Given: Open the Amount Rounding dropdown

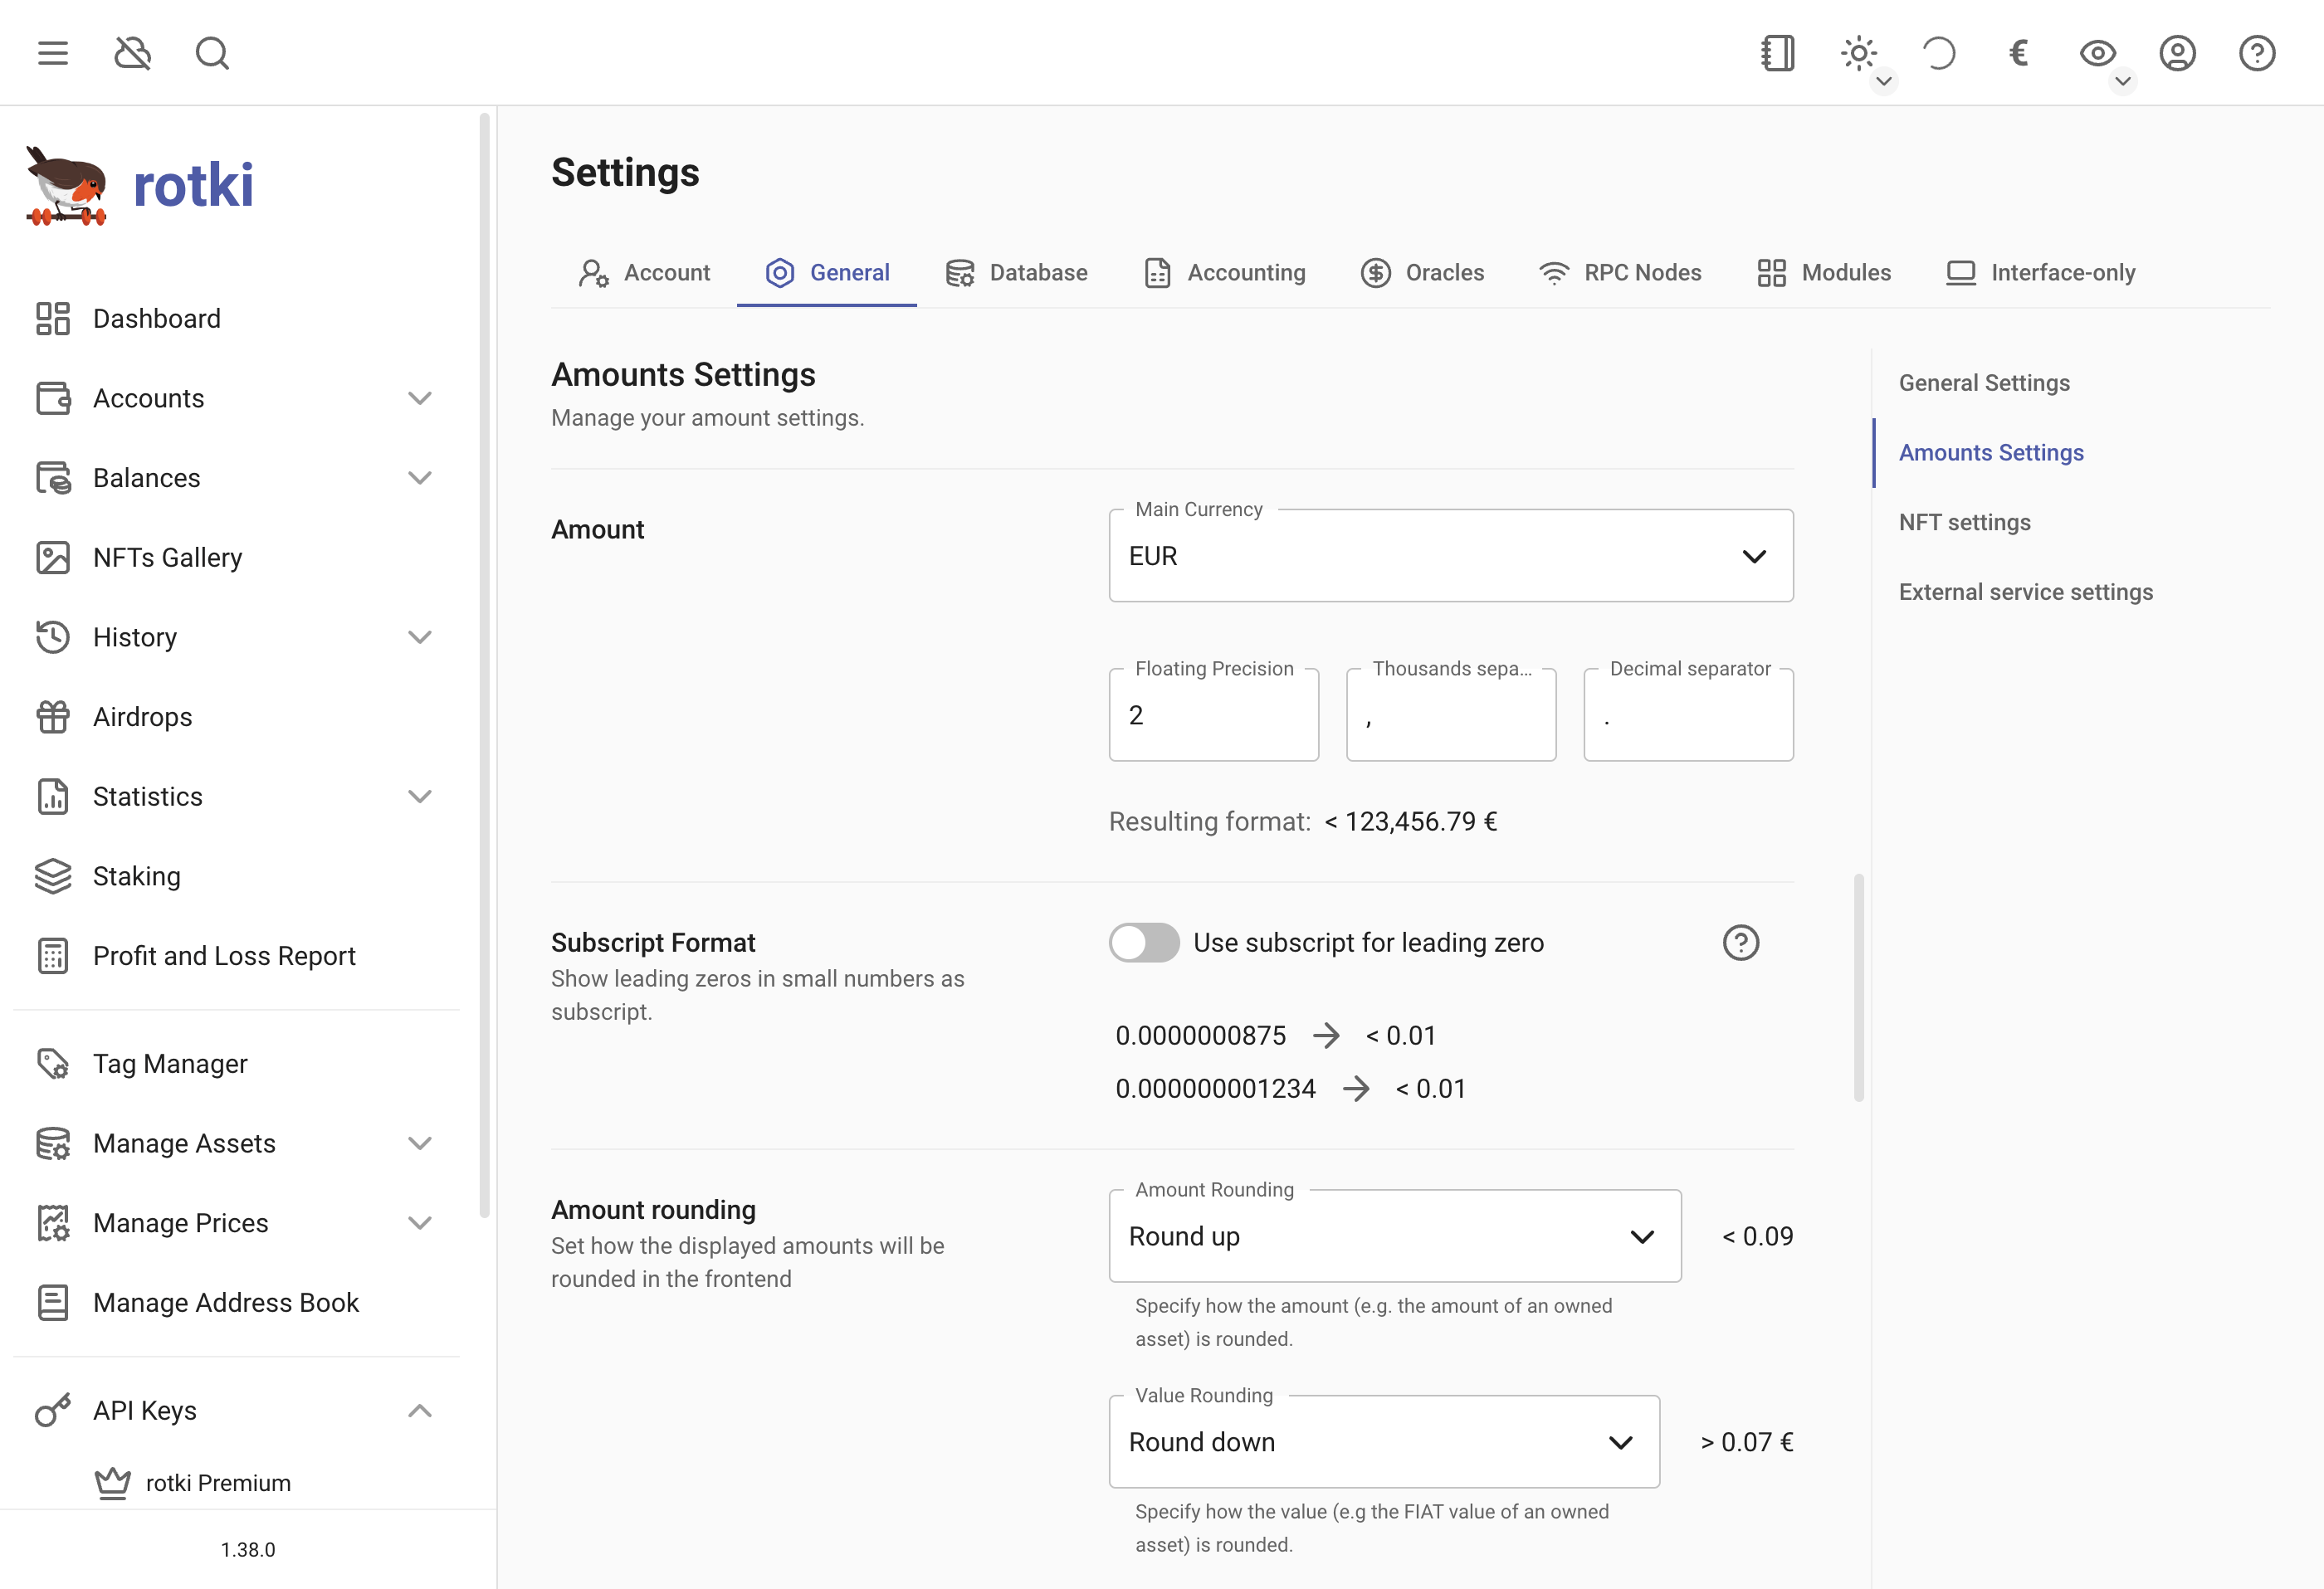Looking at the screenshot, I should [x=1395, y=1236].
